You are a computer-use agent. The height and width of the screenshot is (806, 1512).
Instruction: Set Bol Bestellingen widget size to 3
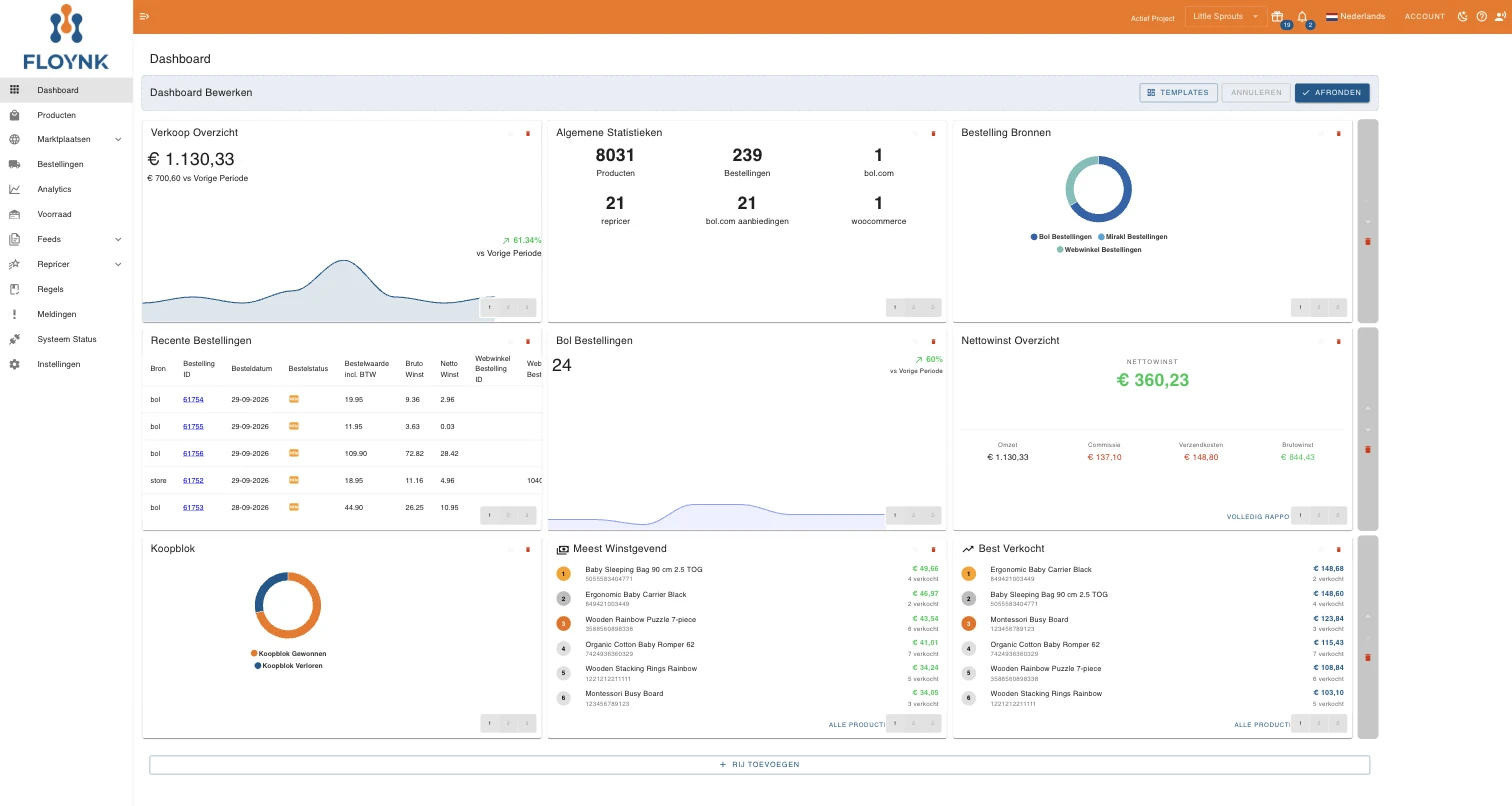click(932, 515)
